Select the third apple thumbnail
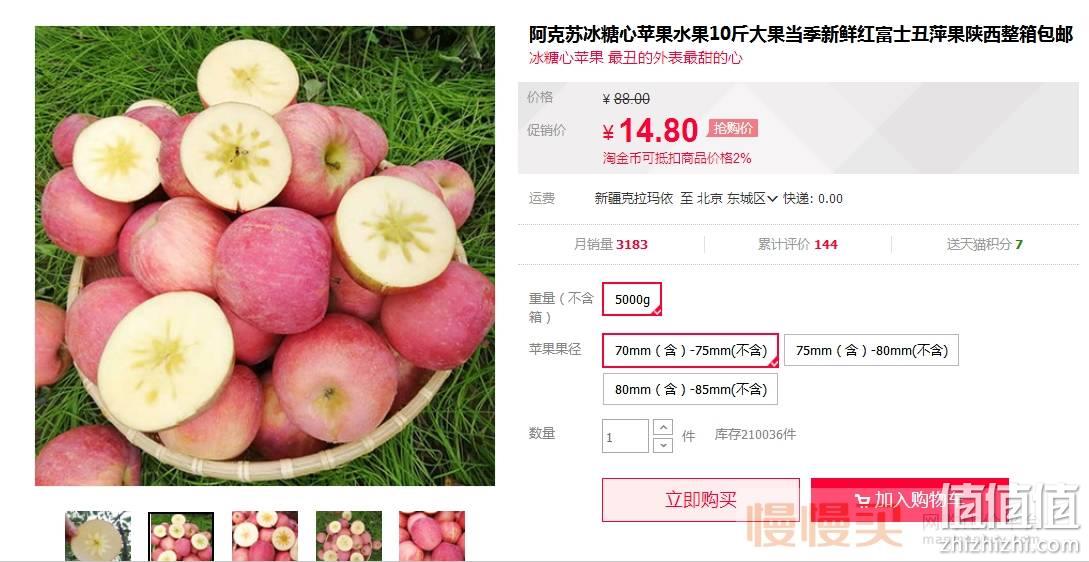1089x562 pixels. 265,536
